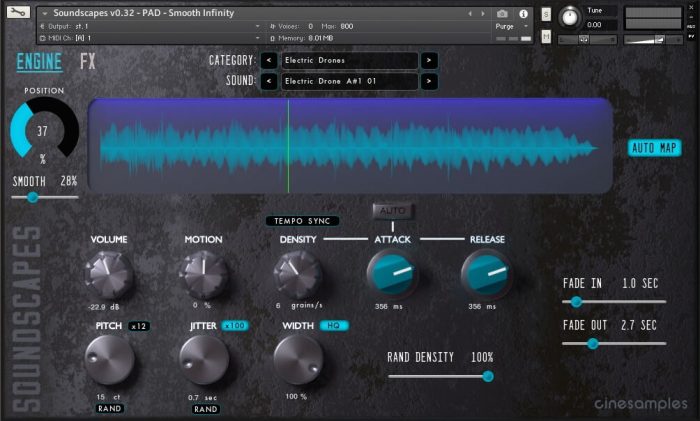Toggle the AUTO MAP button
Viewport: 700px width, 421px height.
click(654, 148)
